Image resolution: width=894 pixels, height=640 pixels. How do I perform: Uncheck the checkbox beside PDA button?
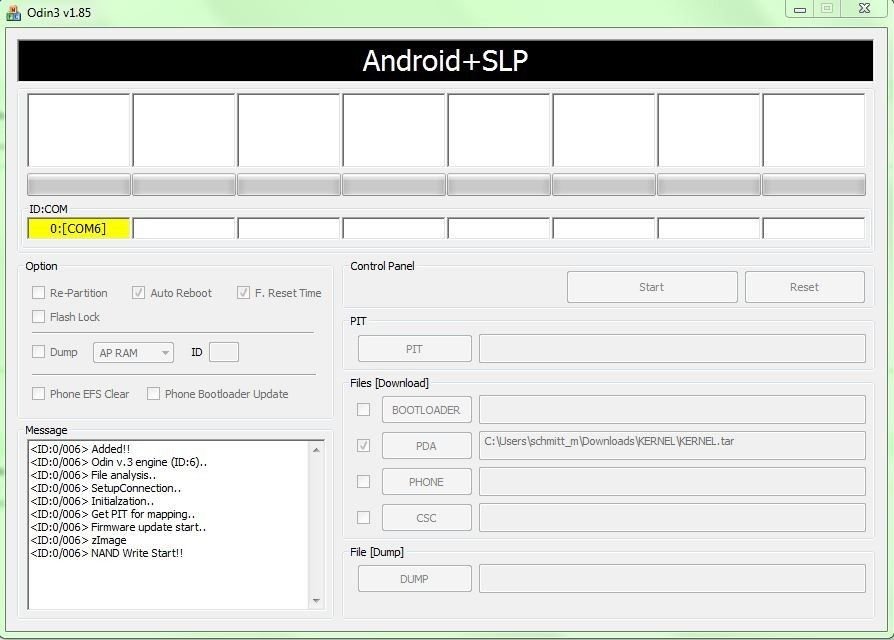363,446
